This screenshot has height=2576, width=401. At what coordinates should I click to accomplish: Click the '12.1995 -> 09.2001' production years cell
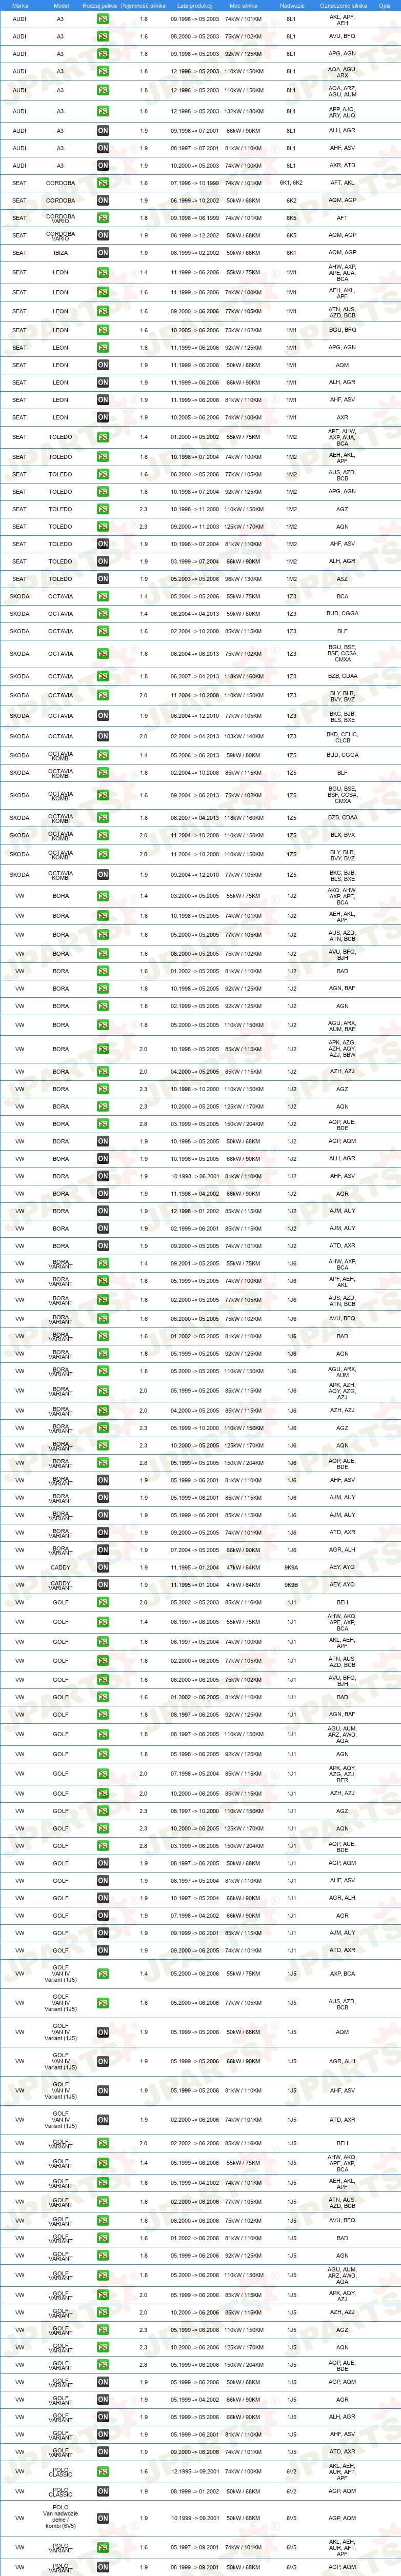click(195, 2472)
